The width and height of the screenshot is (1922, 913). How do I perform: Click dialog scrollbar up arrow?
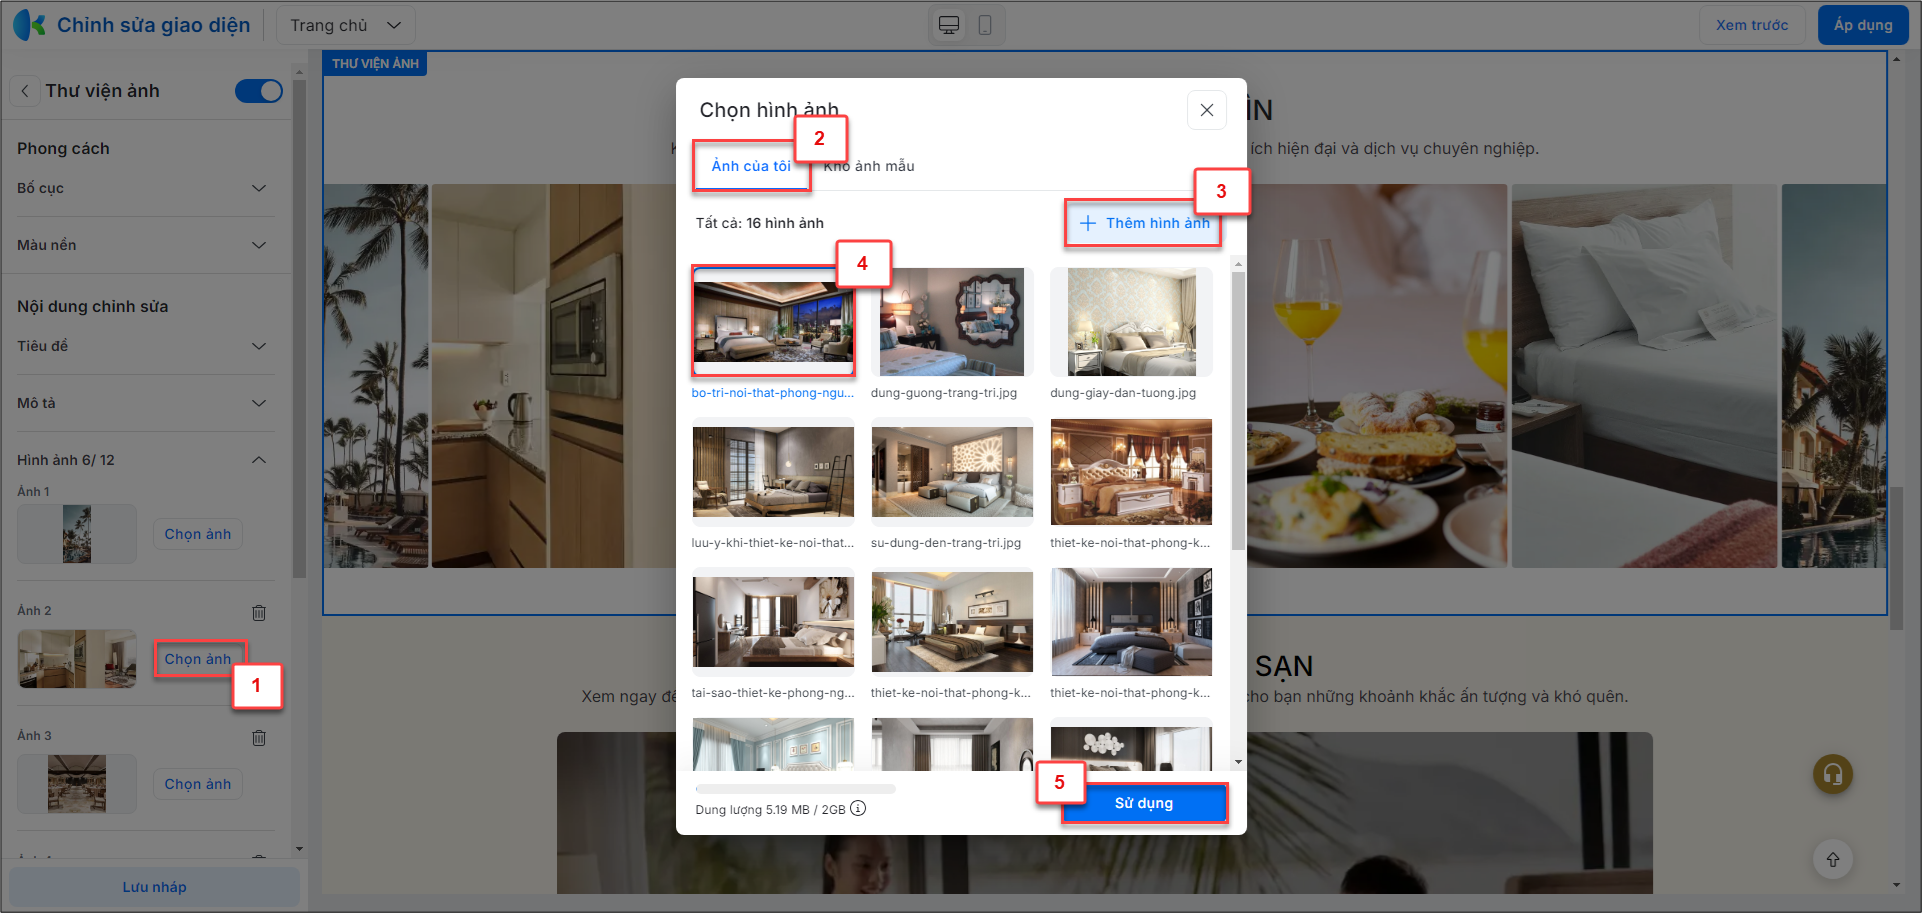click(1238, 264)
